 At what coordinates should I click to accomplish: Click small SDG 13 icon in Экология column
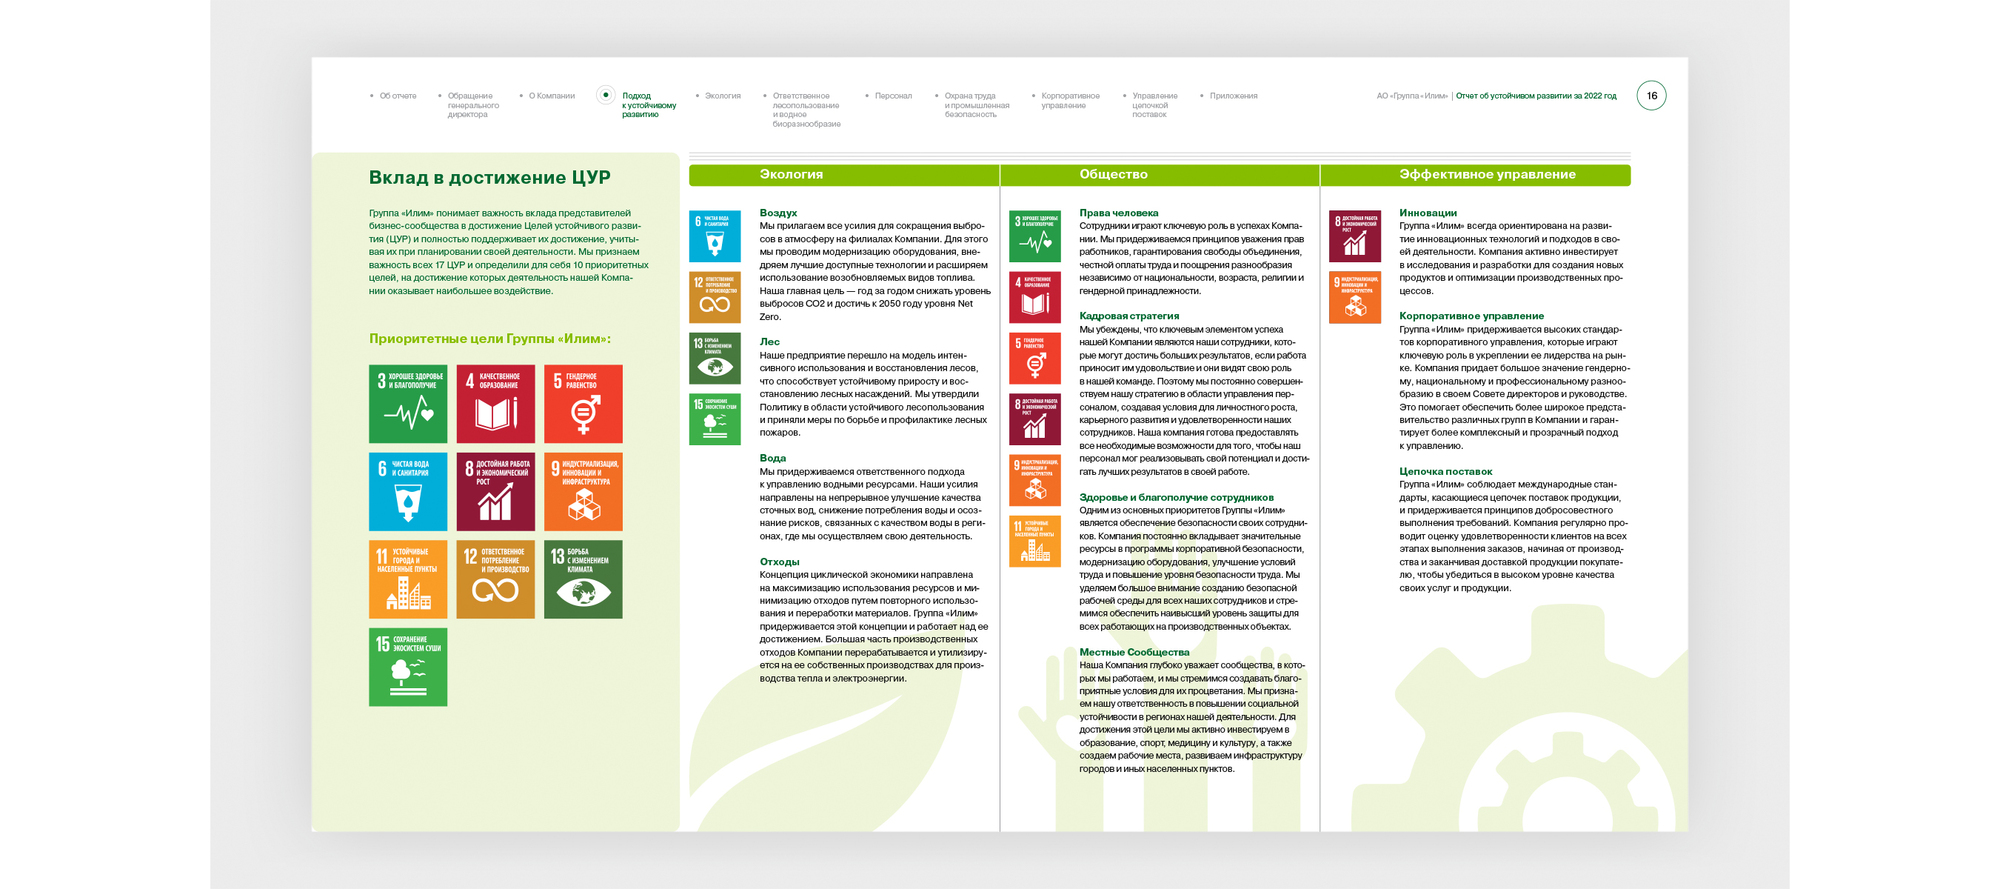click(715, 358)
